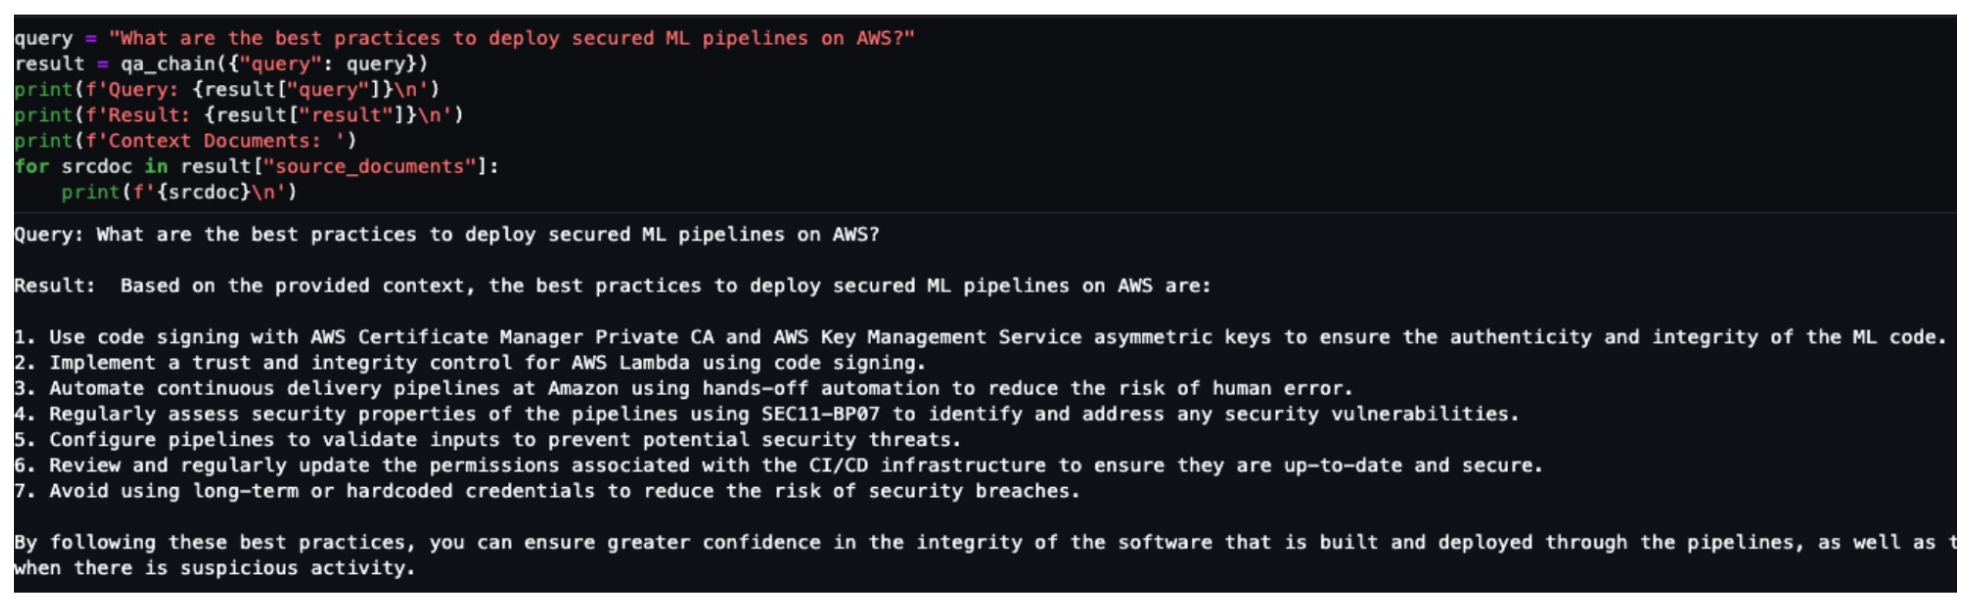Click the 'Context Documents' print line
This screenshot has height=606, width=1972.
click(185, 141)
